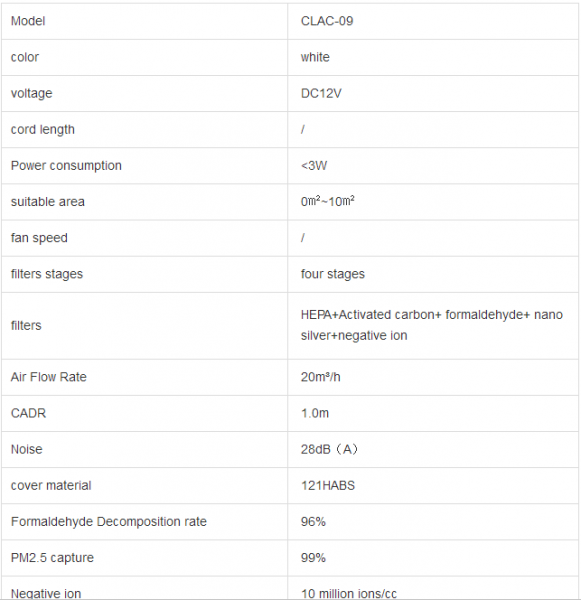Click the cover material value 121HABS
The height and width of the screenshot is (600, 581).
(328, 486)
